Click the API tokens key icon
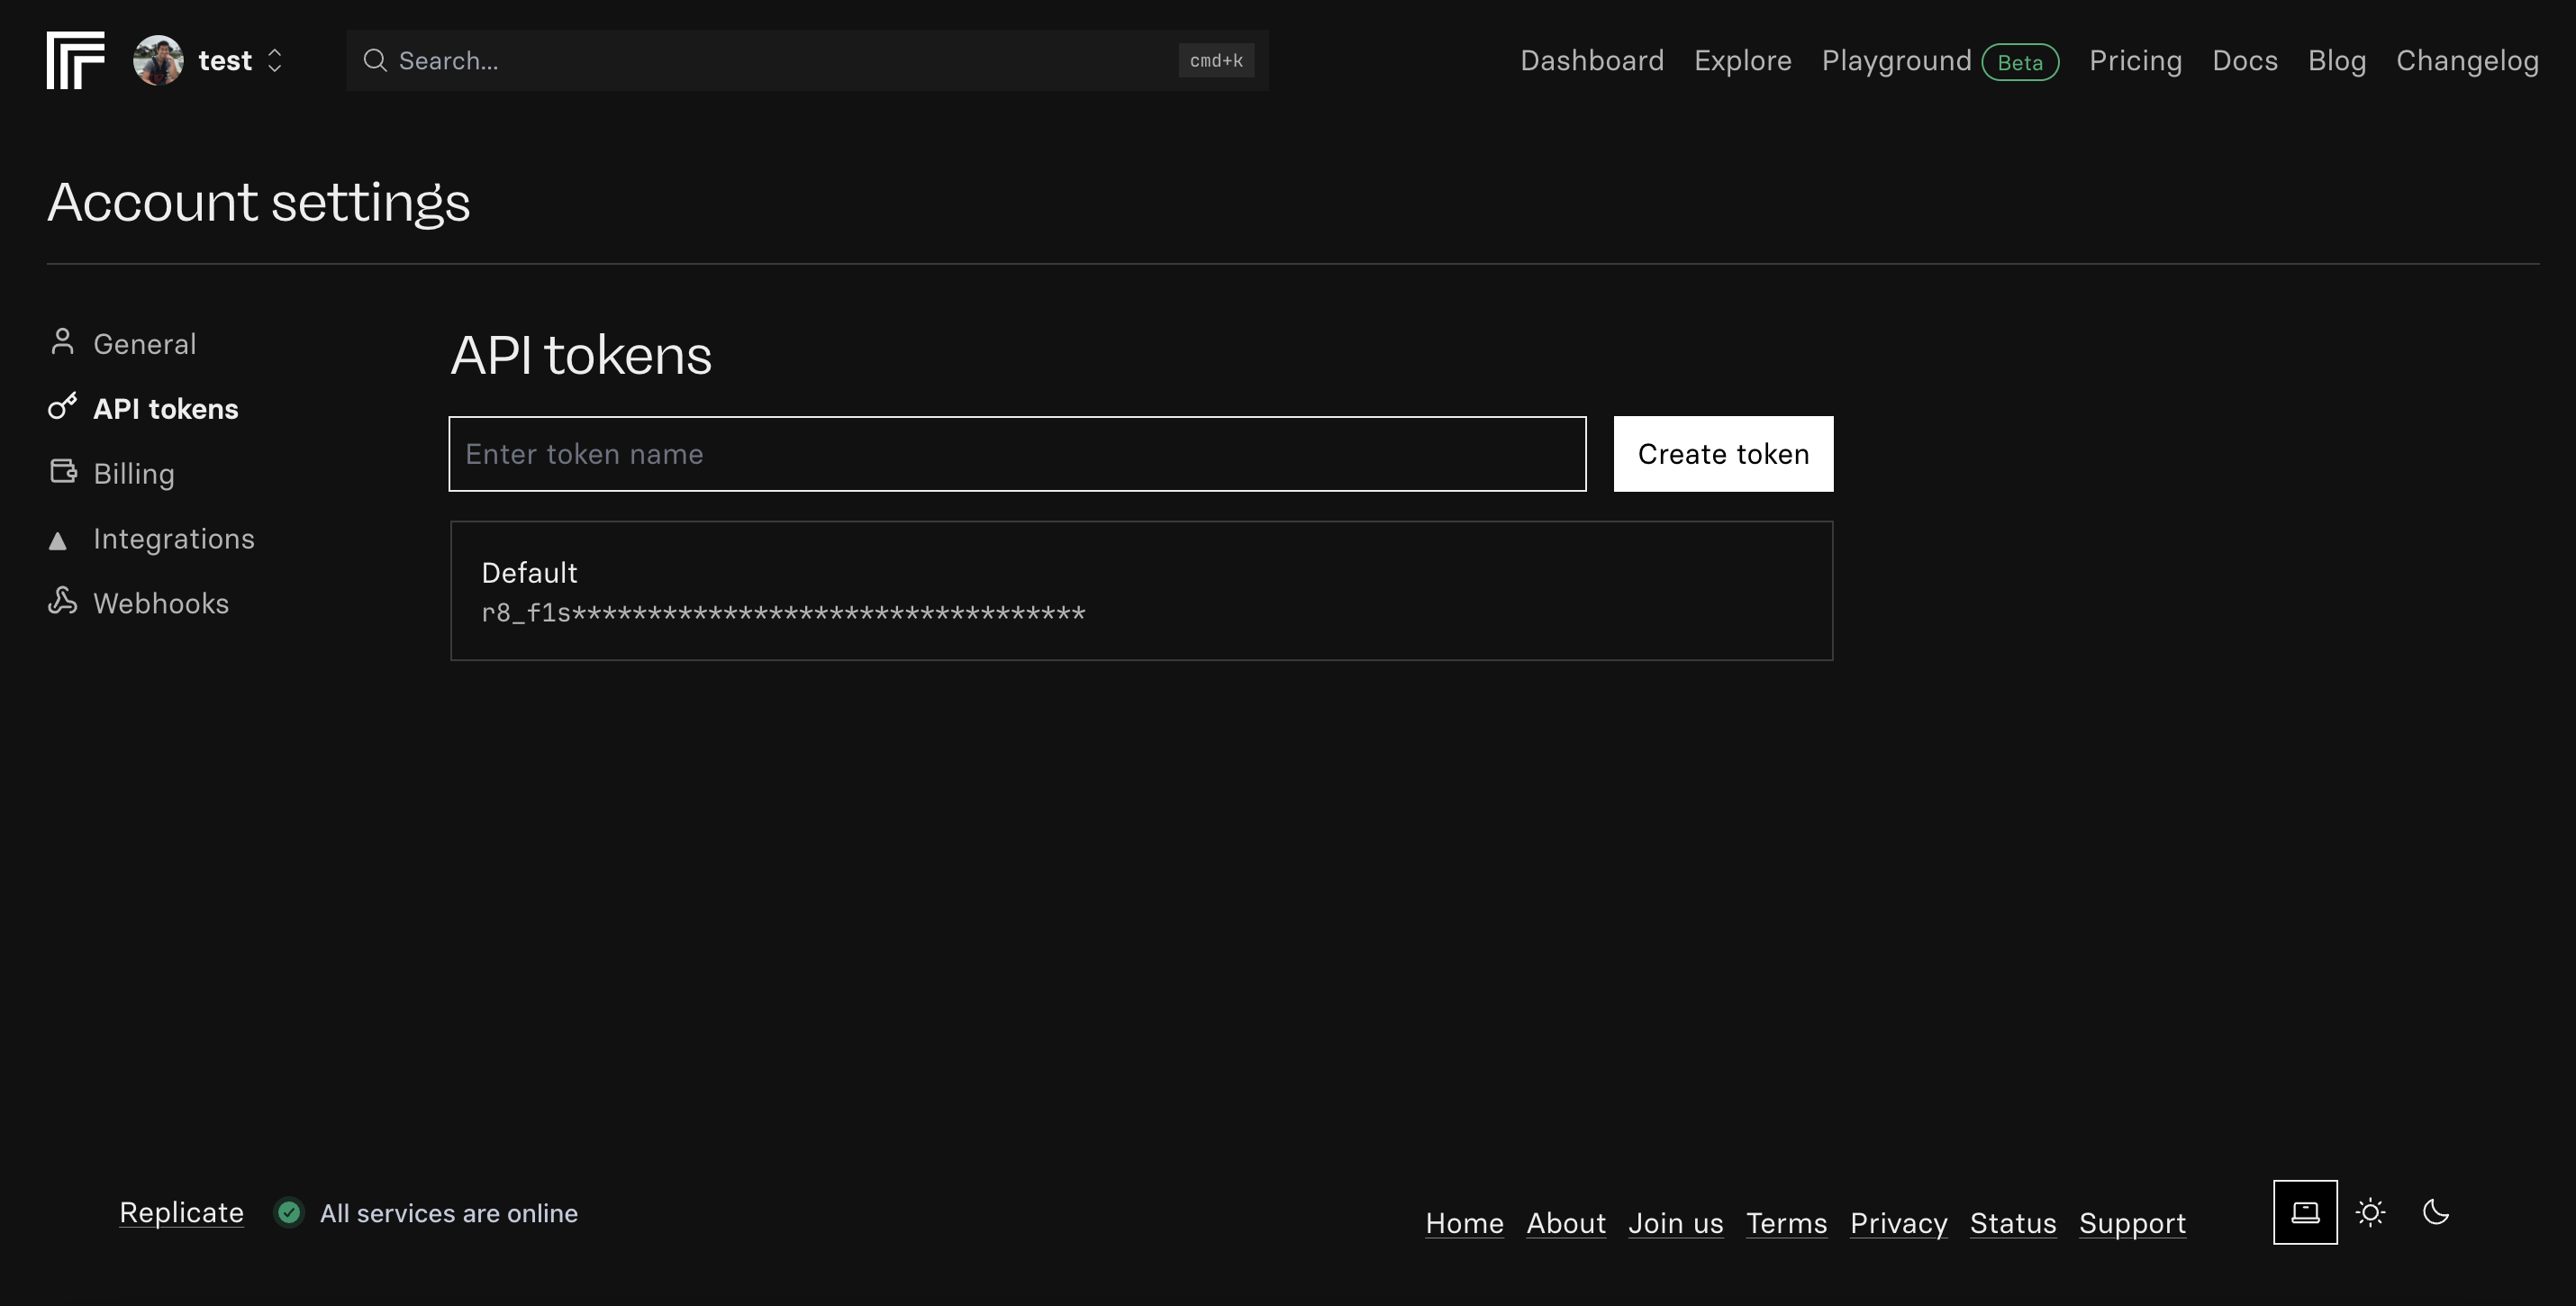The width and height of the screenshot is (2576, 1306). point(62,407)
